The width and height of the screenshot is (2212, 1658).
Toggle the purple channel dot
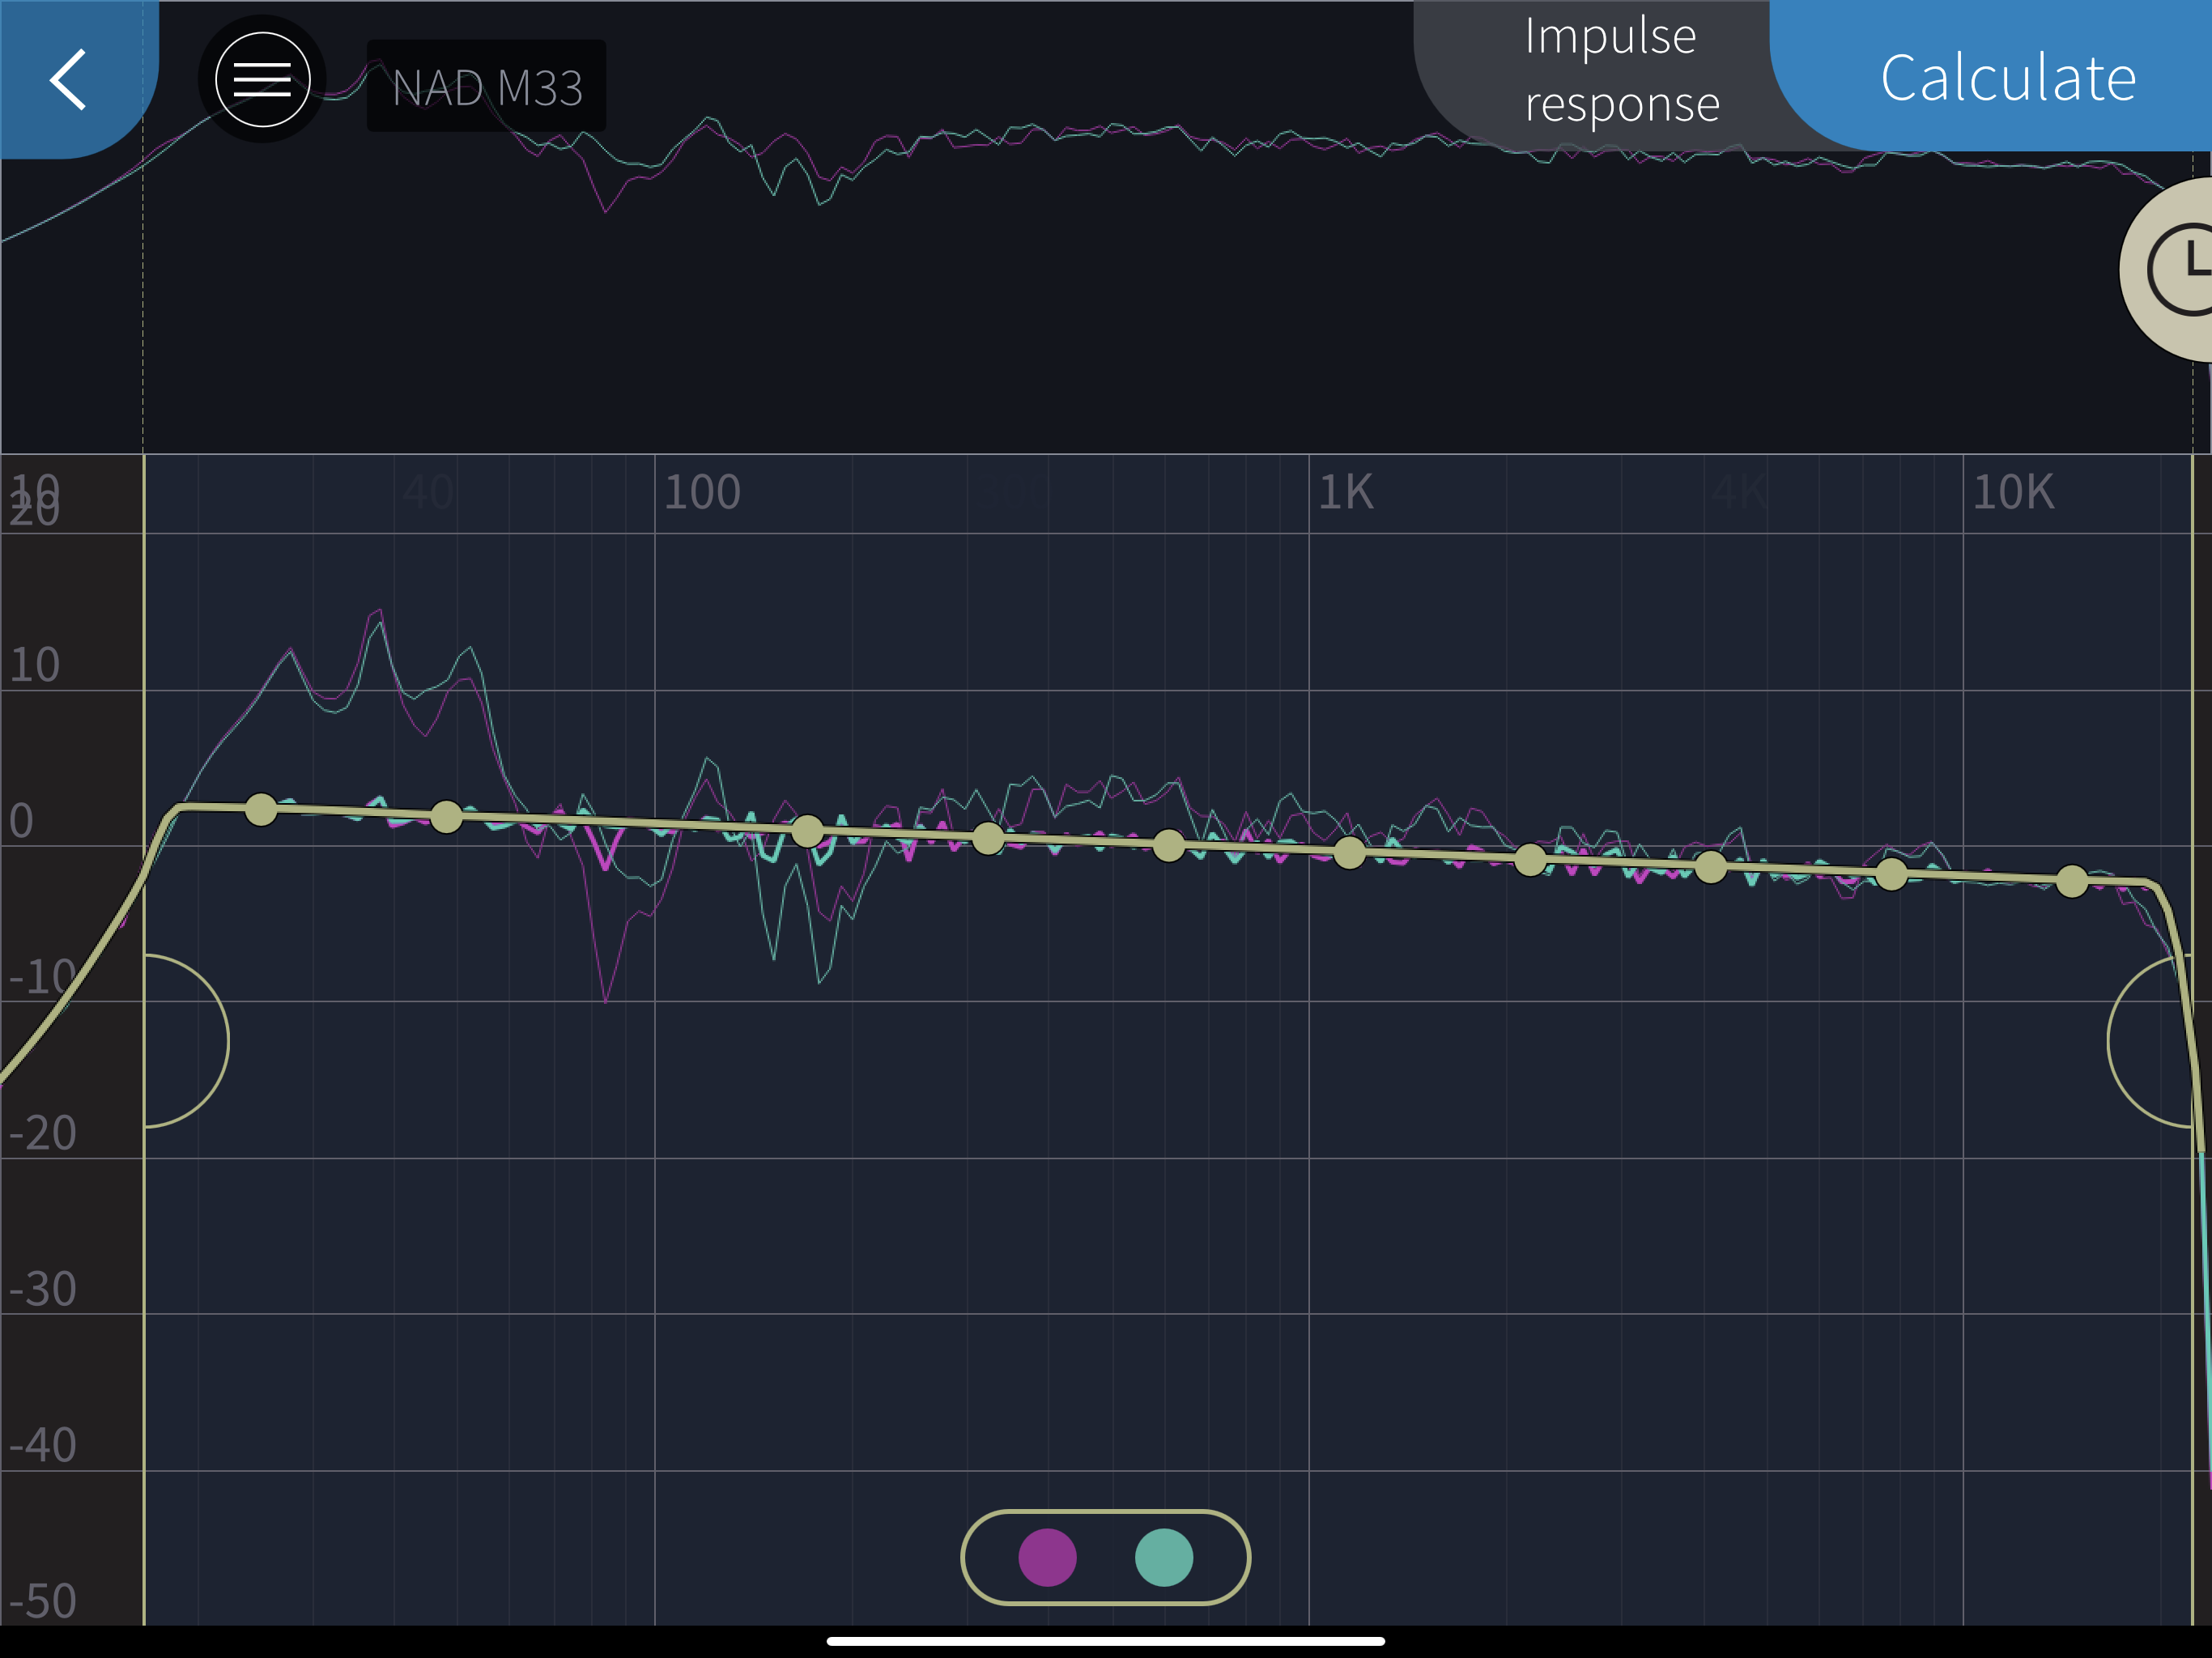click(x=1047, y=1557)
